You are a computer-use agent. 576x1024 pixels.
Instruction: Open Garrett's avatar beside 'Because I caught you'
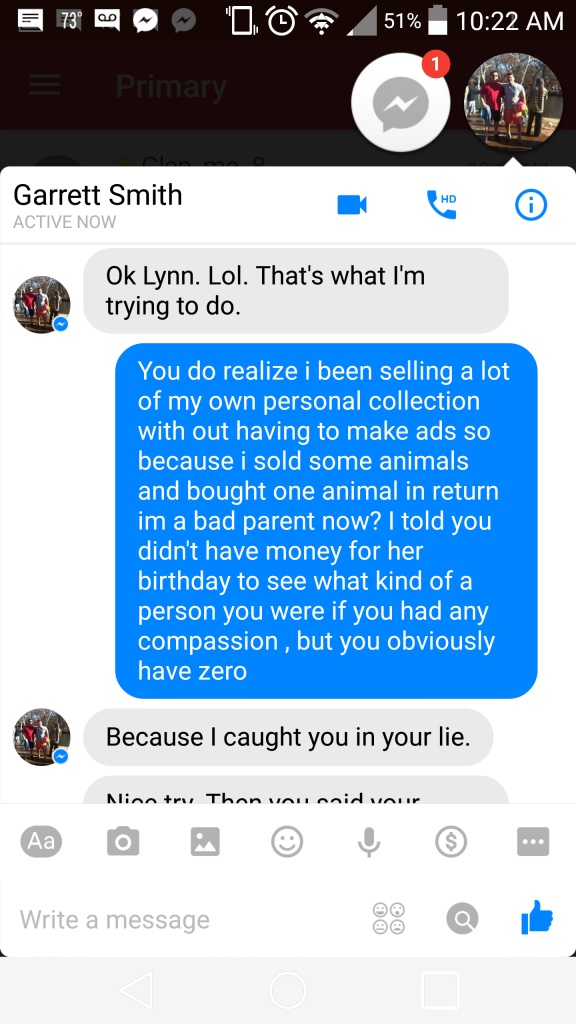(x=42, y=737)
